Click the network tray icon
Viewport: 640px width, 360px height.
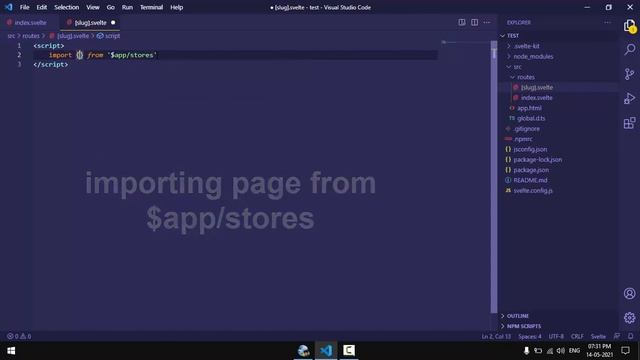click(549, 351)
